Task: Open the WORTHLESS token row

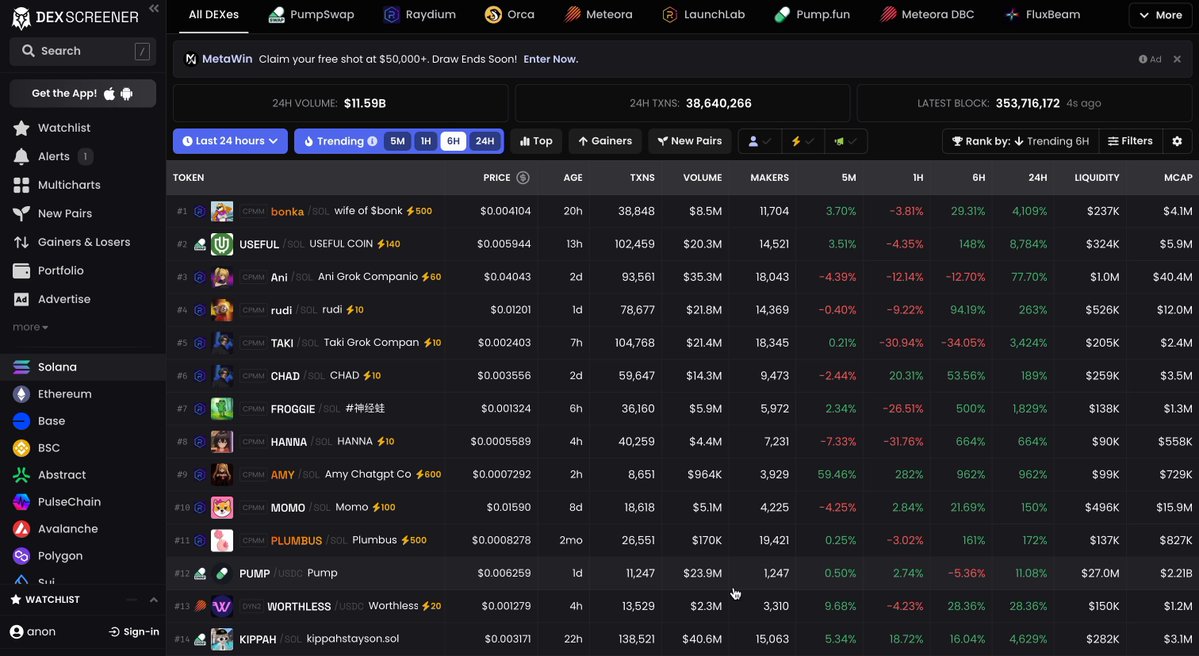Action: pos(682,606)
